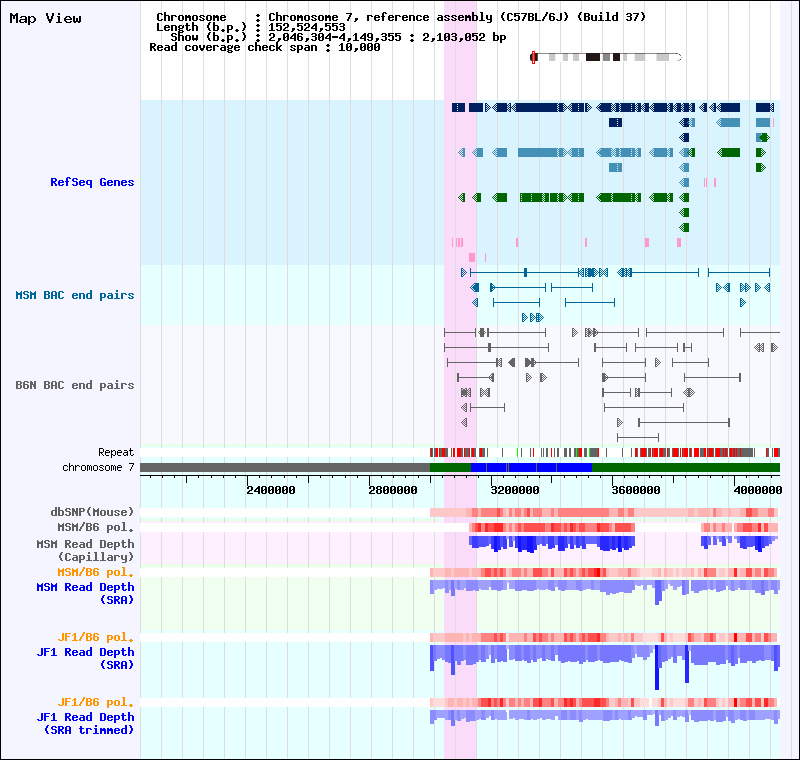
Task: Click the deep JF1 Read Depth (SRA) spike
Action: pos(657,667)
